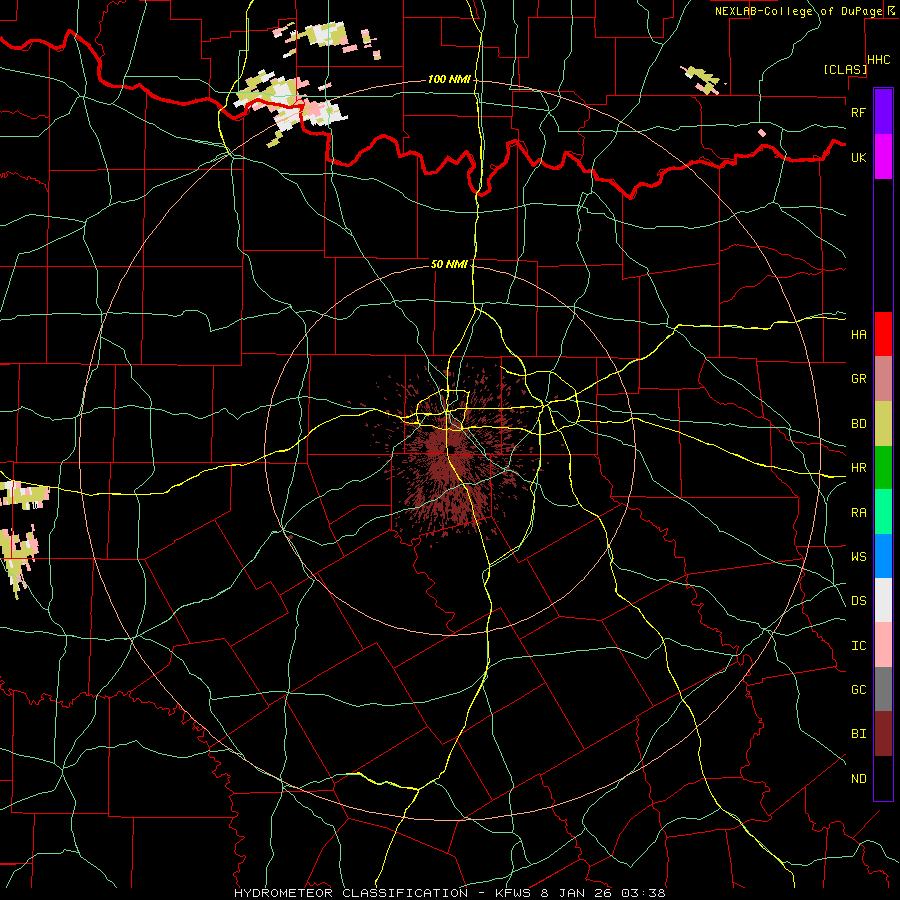Click the brown BI legend swatch
The width and height of the screenshot is (900, 900).
tap(883, 734)
